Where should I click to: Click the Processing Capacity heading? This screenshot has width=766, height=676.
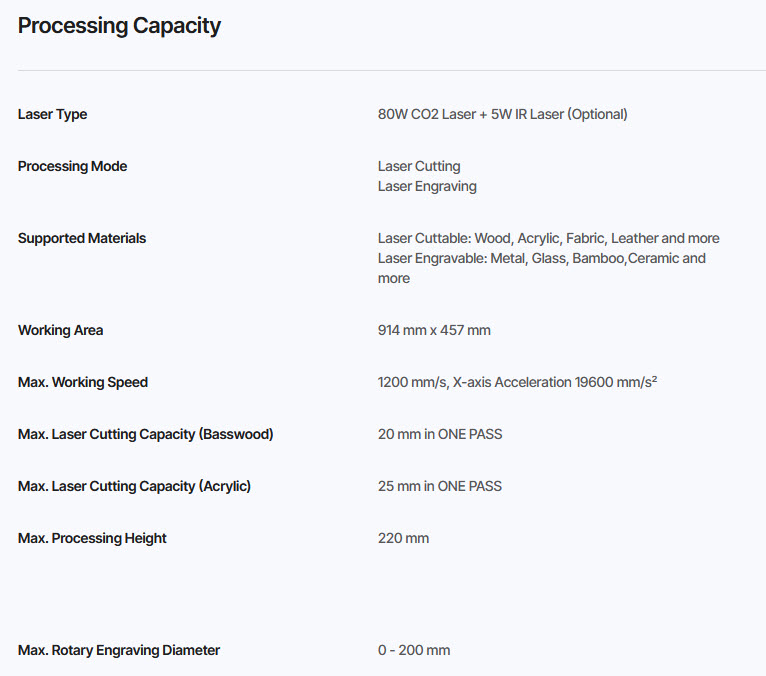[x=119, y=26]
